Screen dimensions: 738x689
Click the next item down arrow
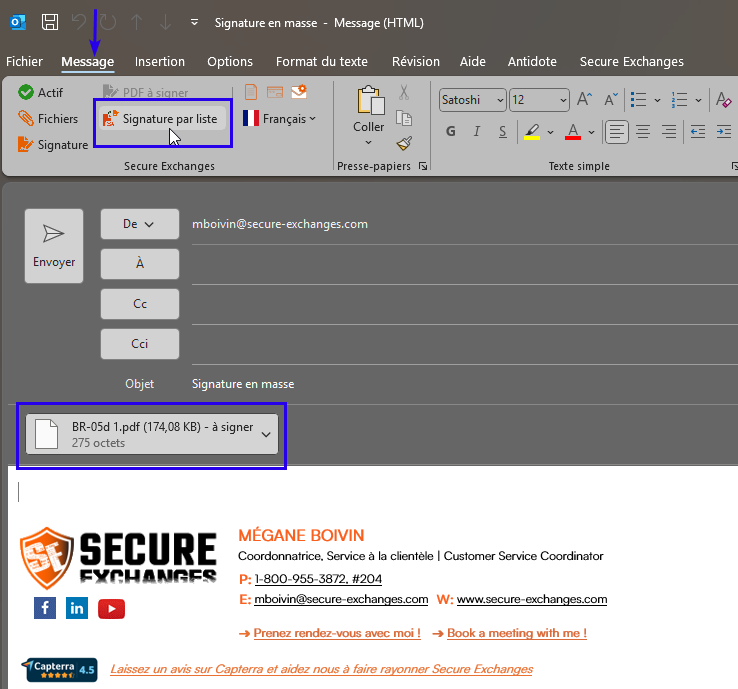click(165, 22)
